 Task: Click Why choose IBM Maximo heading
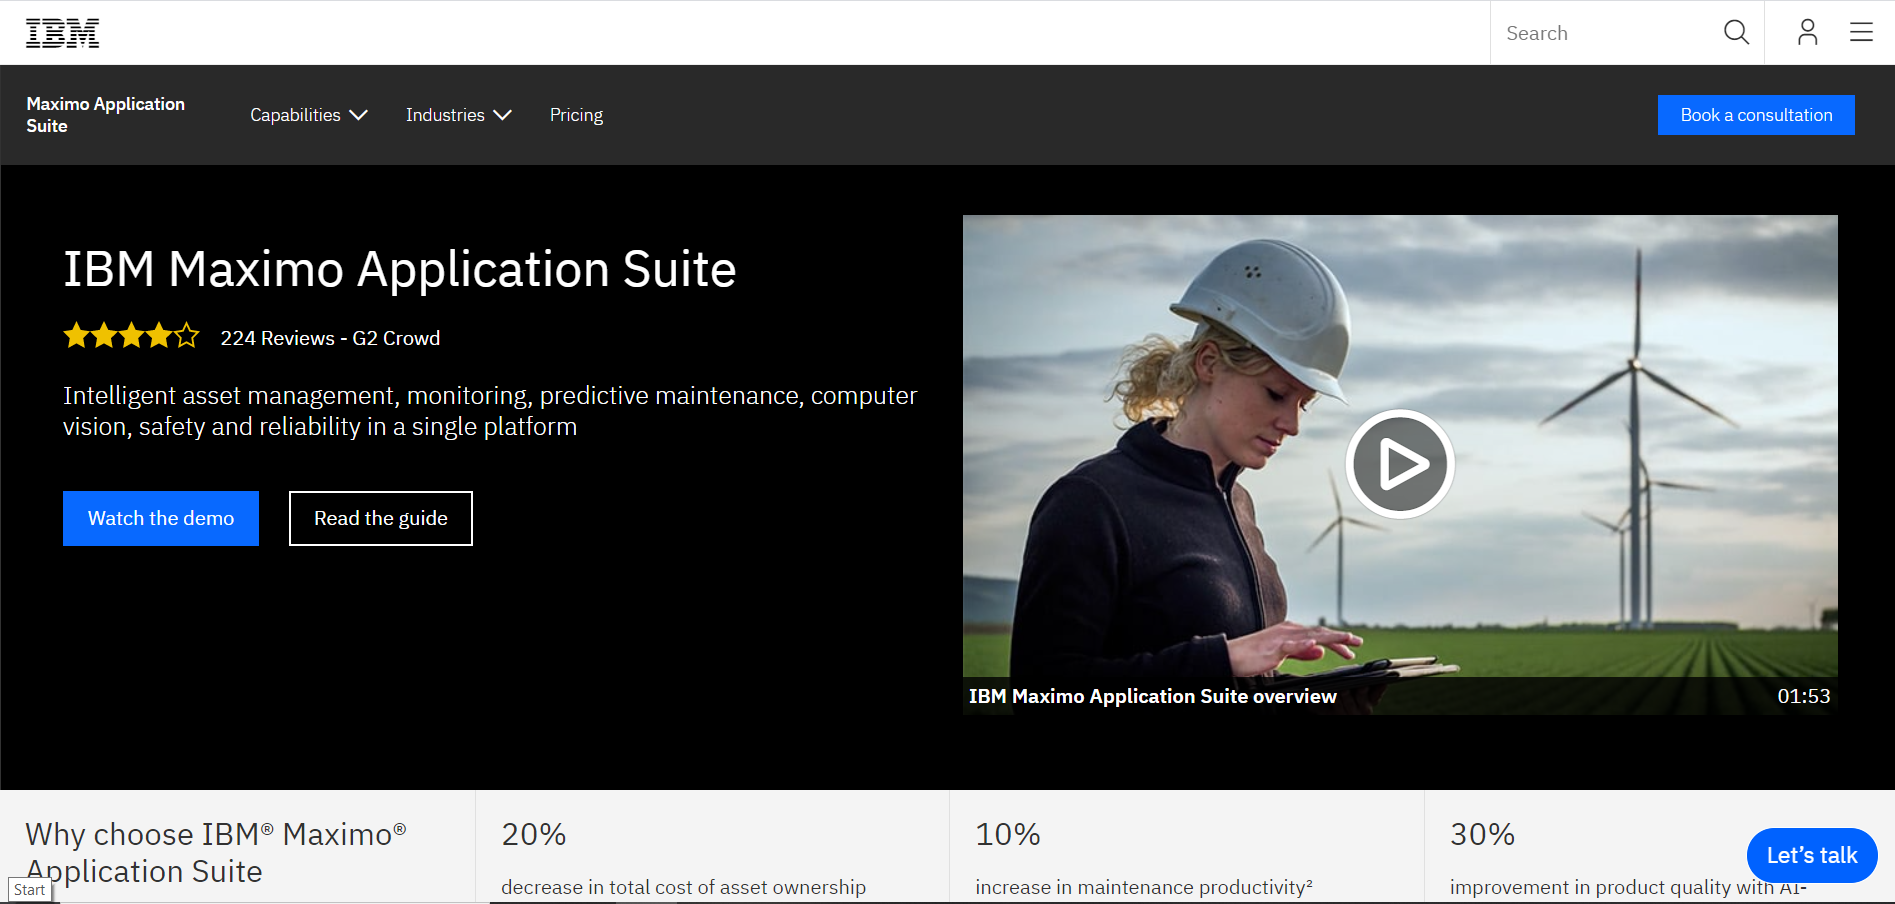[x=216, y=852]
